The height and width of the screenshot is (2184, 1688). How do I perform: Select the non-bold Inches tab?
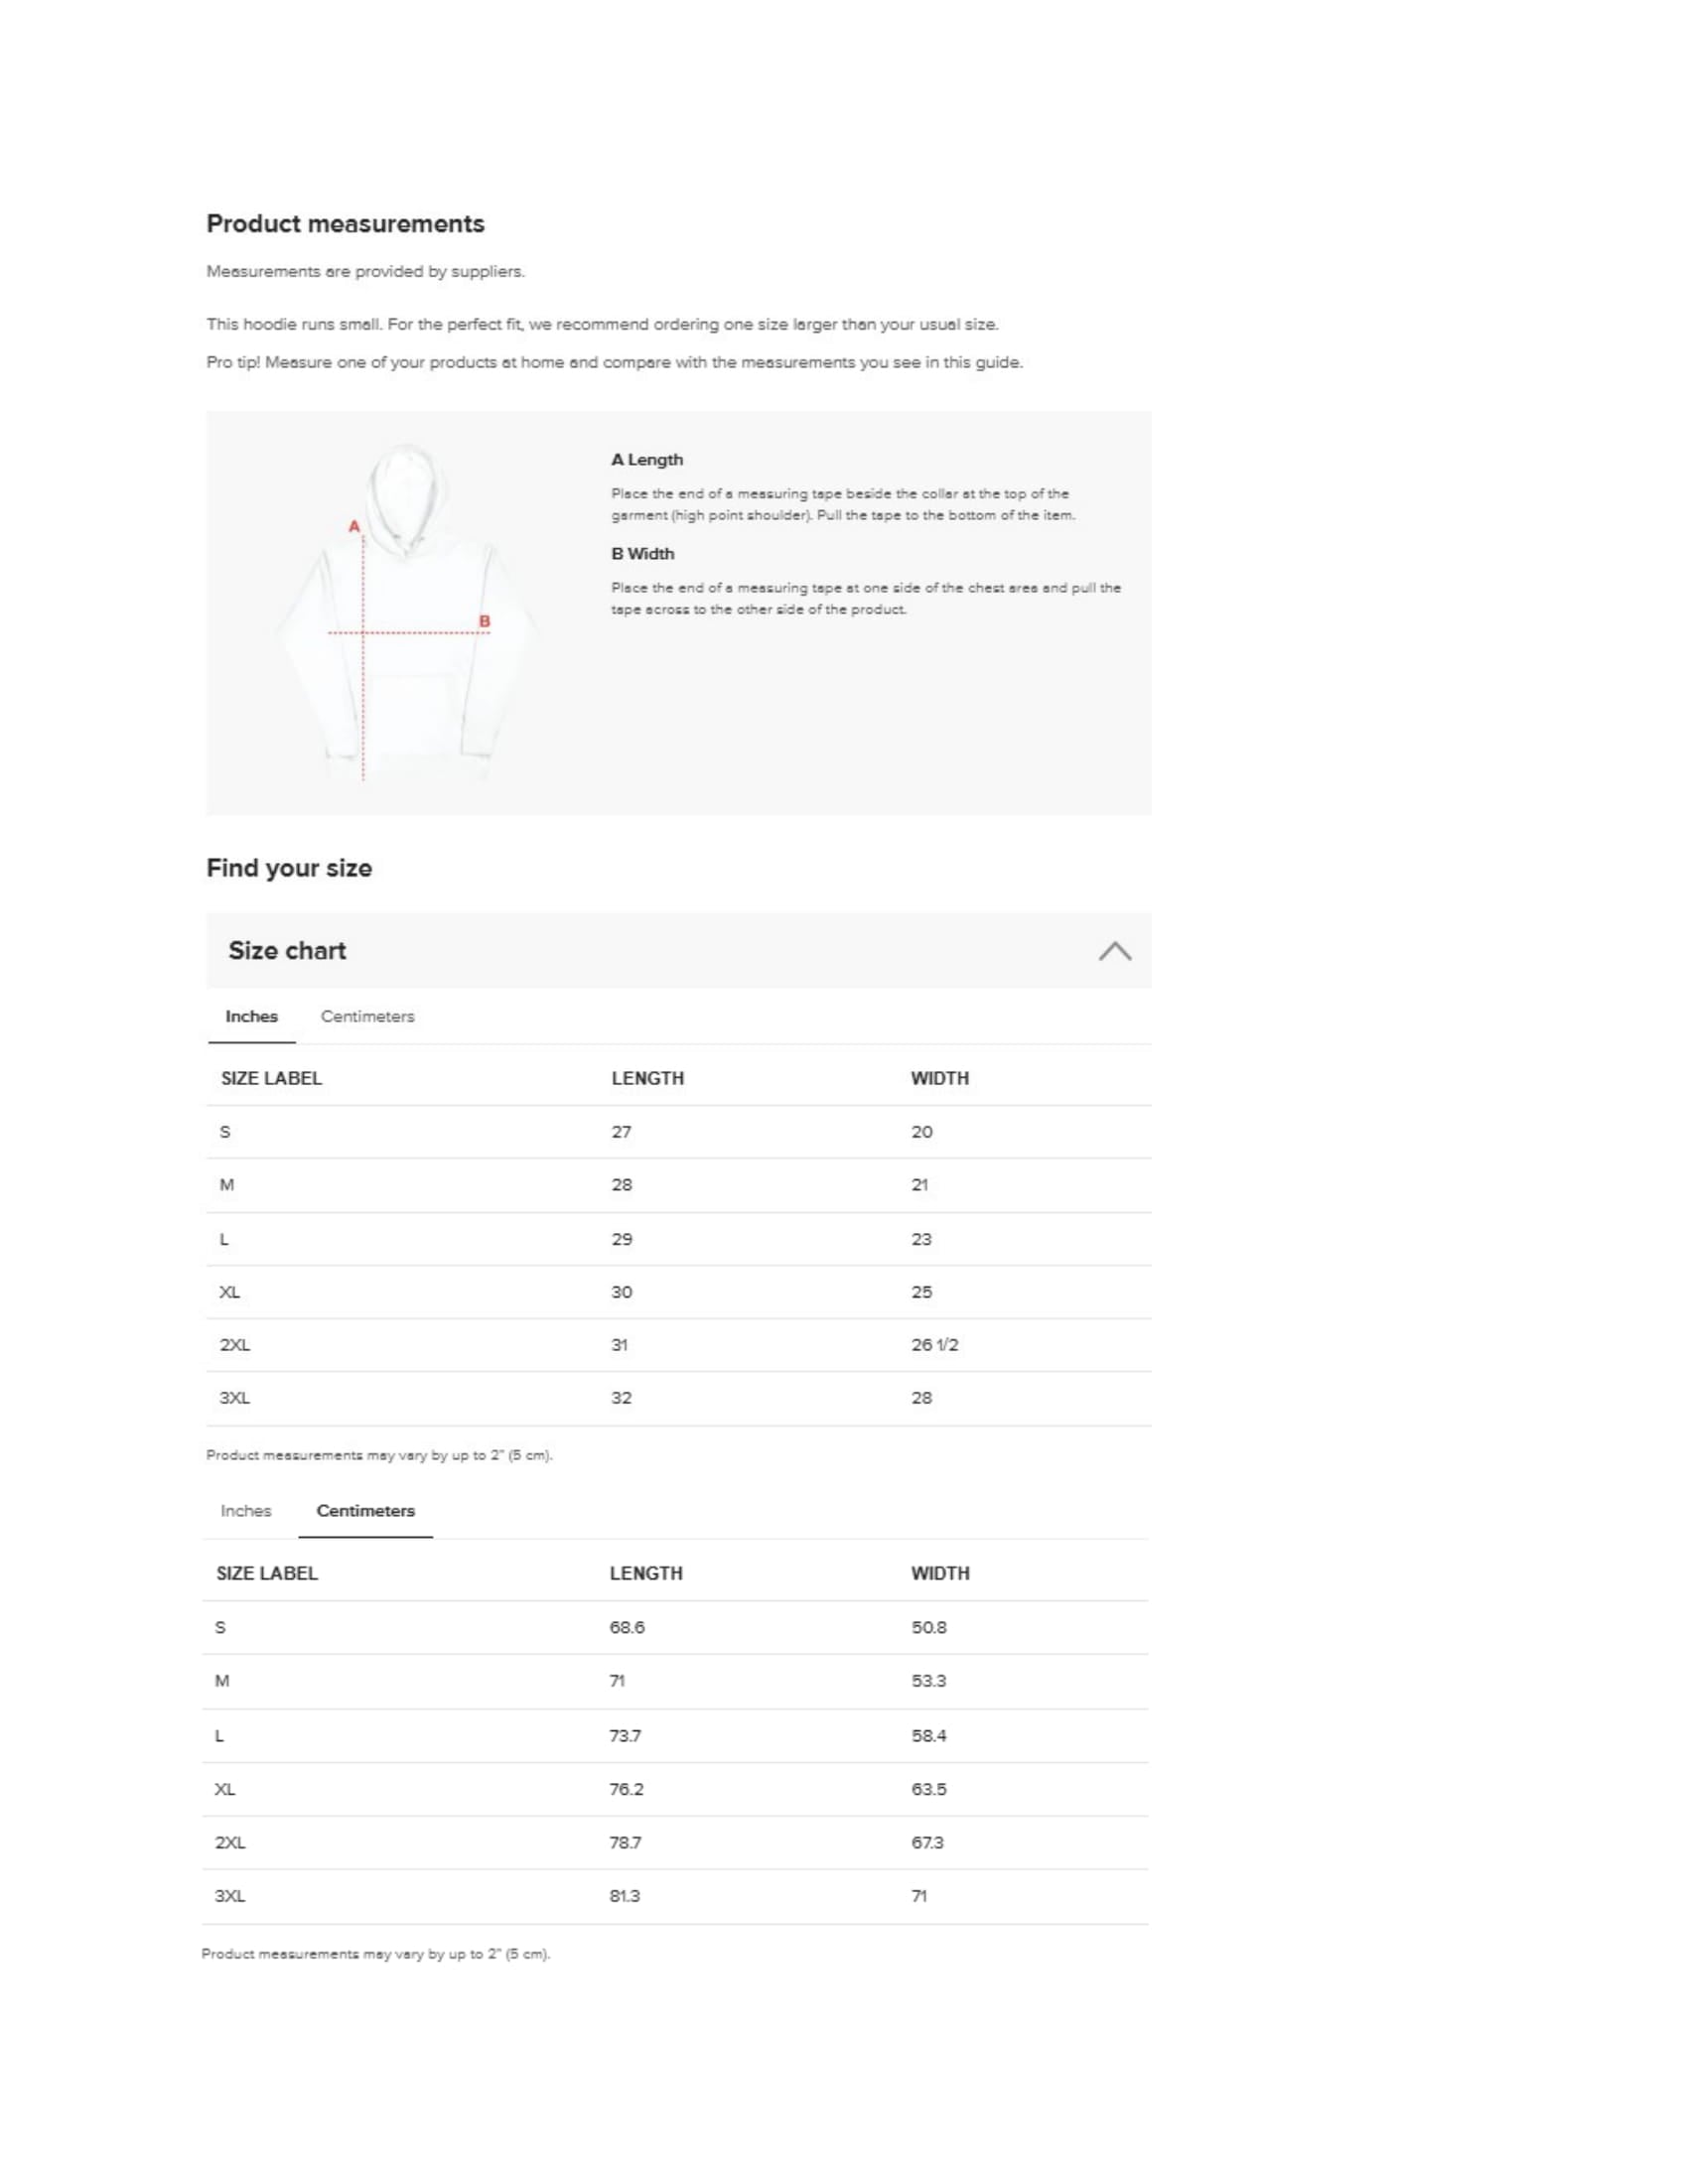pos(246,1511)
